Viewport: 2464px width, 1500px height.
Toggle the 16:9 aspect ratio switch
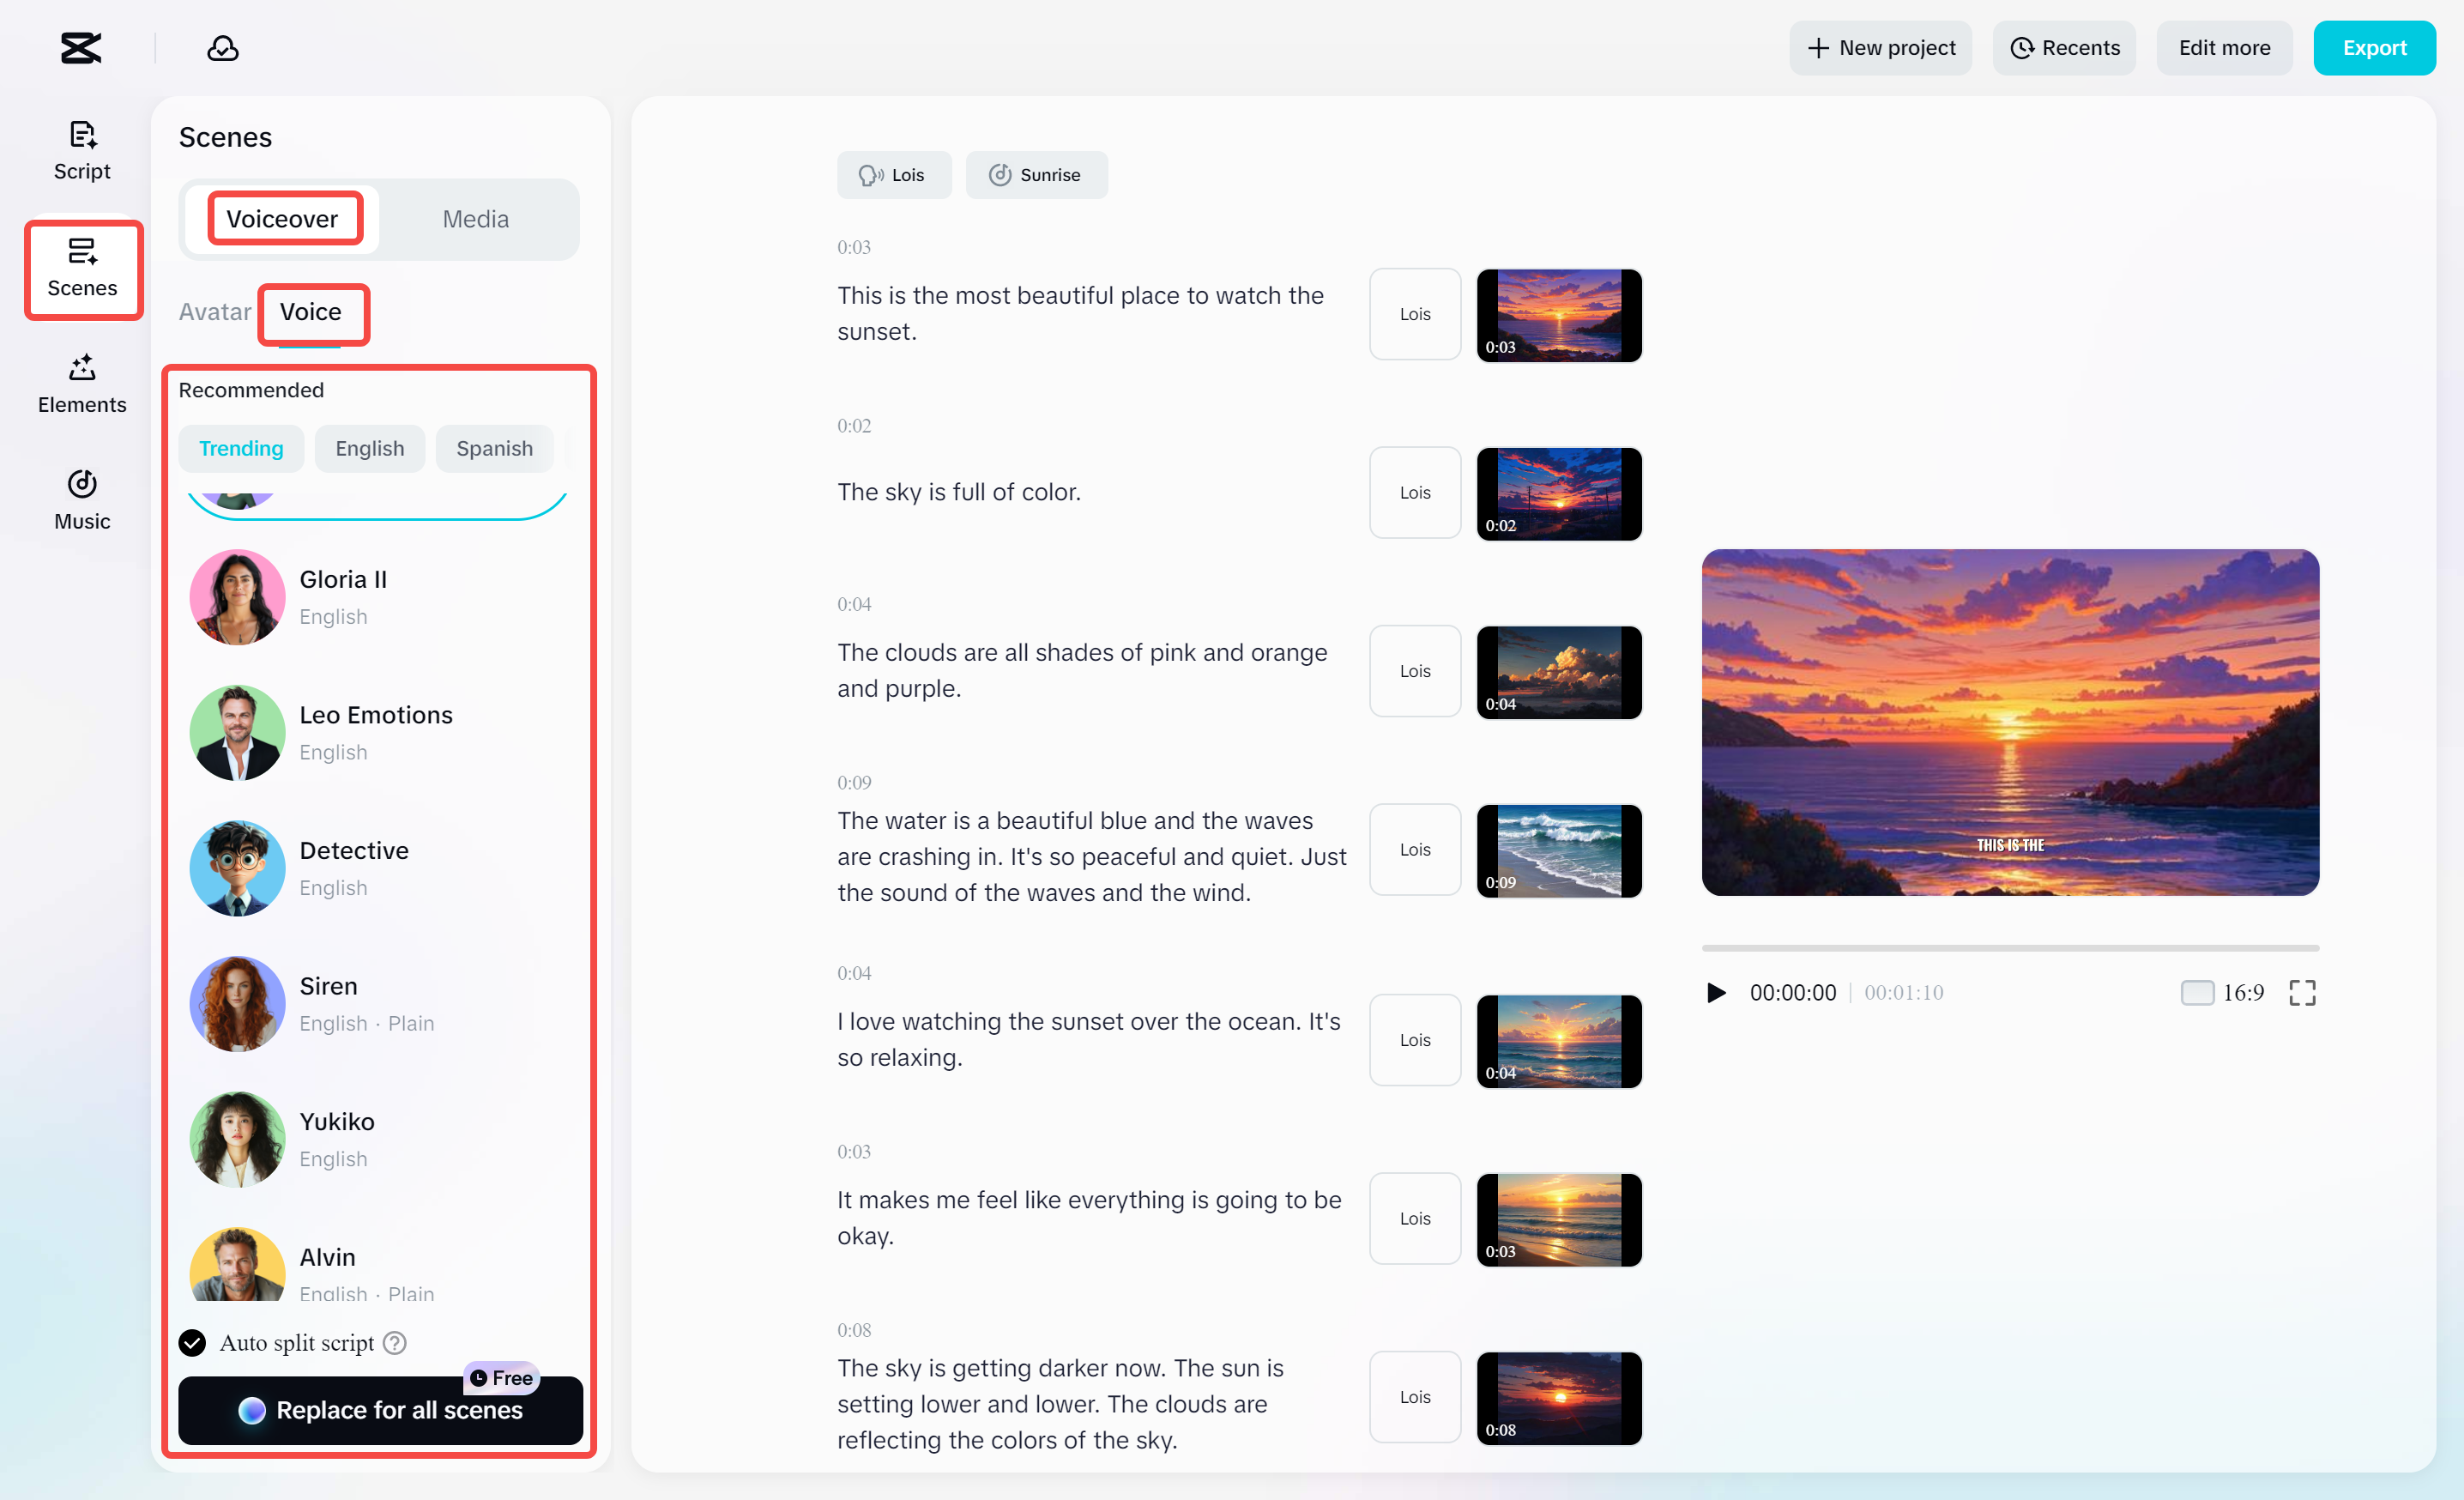(x=2197, y=992)
